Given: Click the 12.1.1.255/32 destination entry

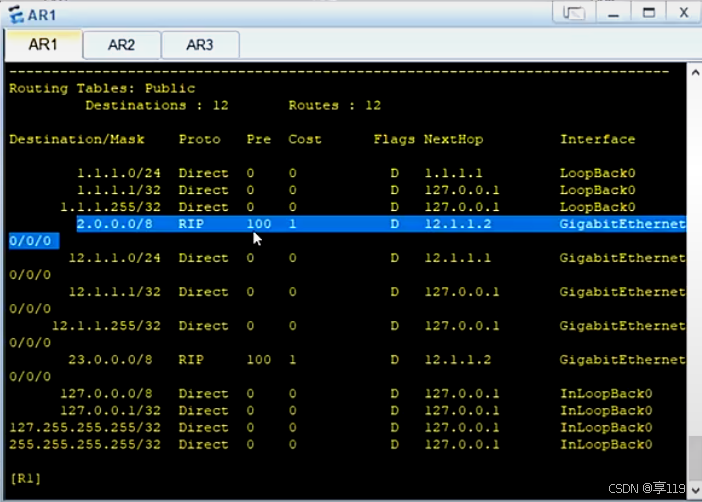Looking at the screenshot, I should click(x=106, y=326).
